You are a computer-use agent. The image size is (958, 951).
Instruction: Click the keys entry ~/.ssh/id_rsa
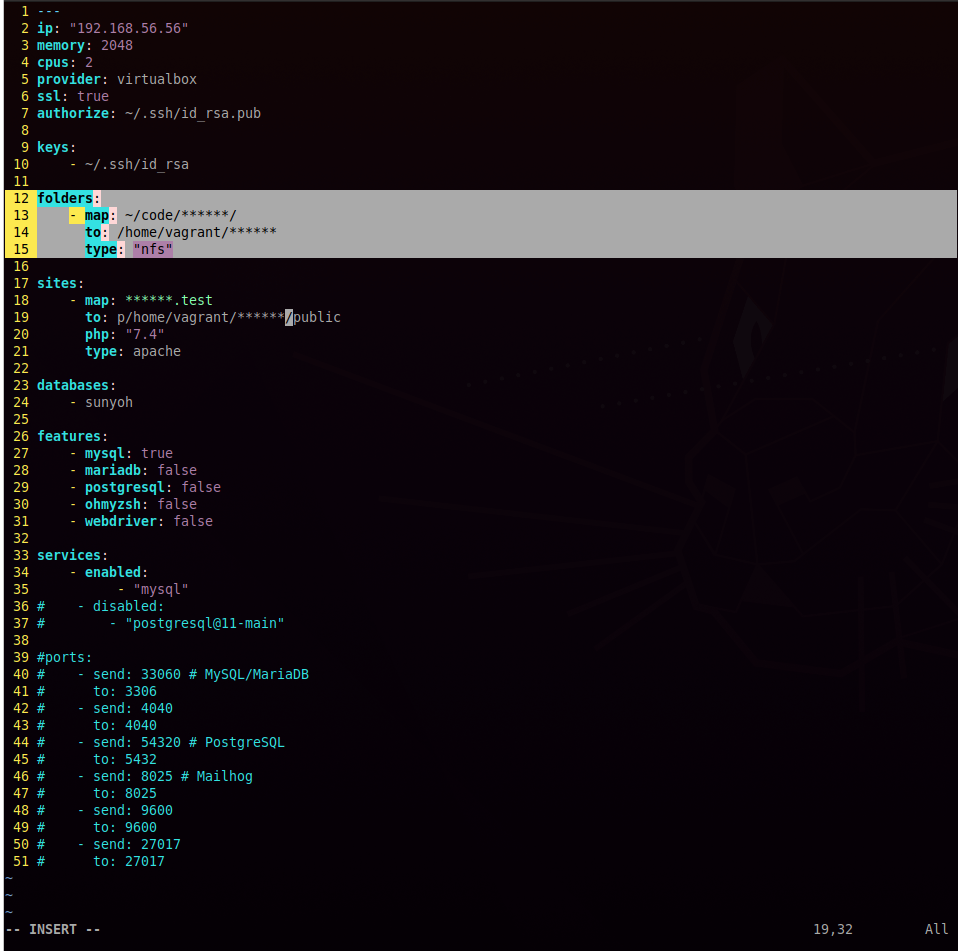coord(137,164)
